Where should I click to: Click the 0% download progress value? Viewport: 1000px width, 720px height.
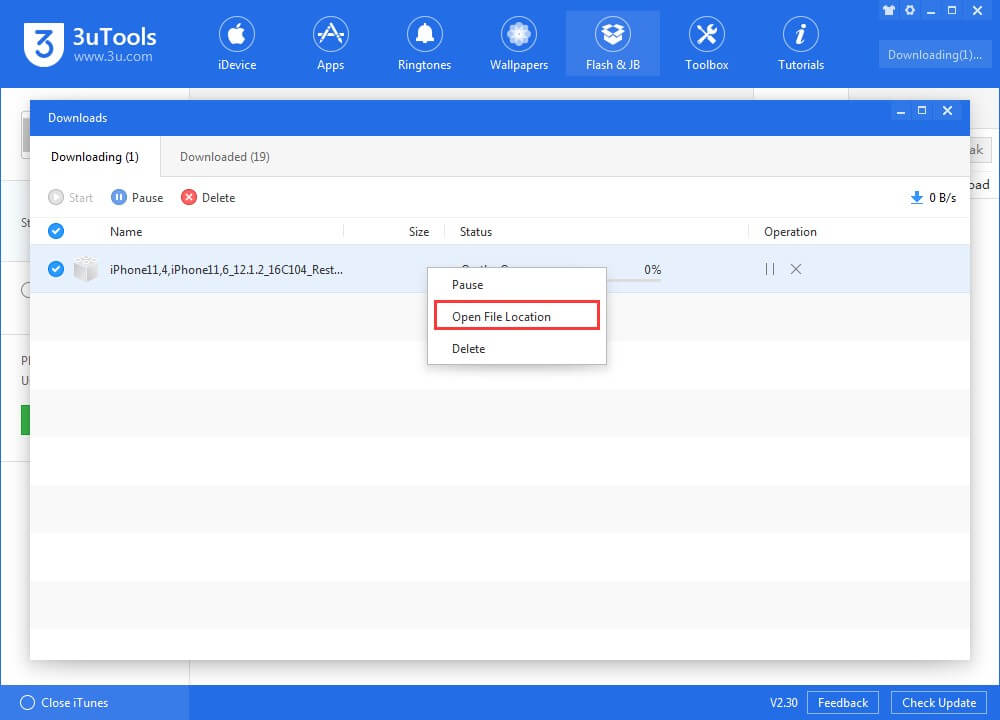(652, 269)
